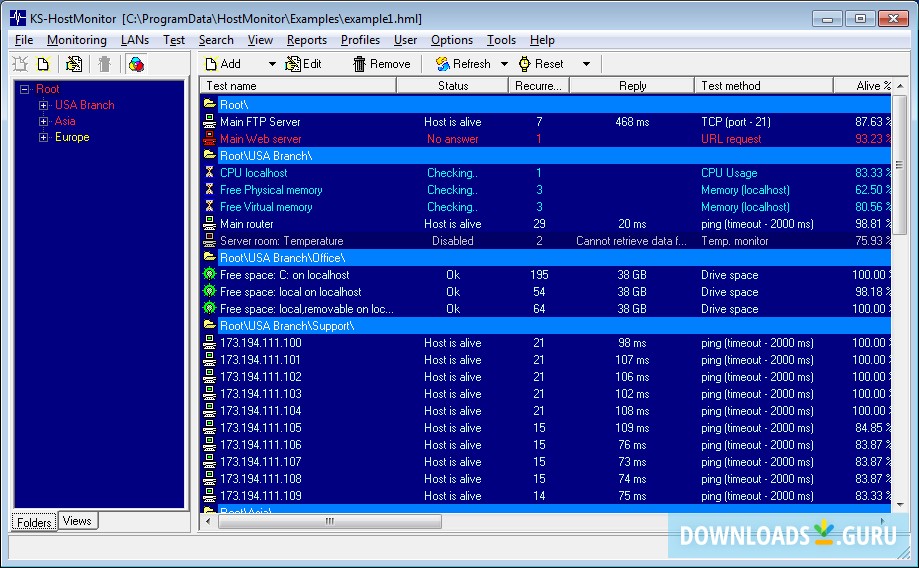Select the Europe folder in tree
The width and height of the screenshot is (919, 568).
72,137
